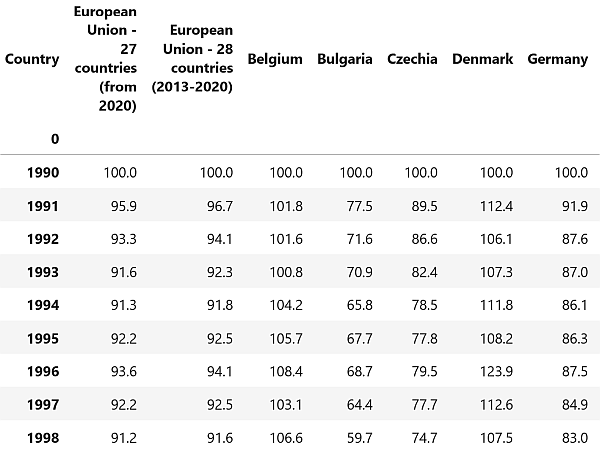Click Belgium's 1996 value 108.4

[286, 372]
